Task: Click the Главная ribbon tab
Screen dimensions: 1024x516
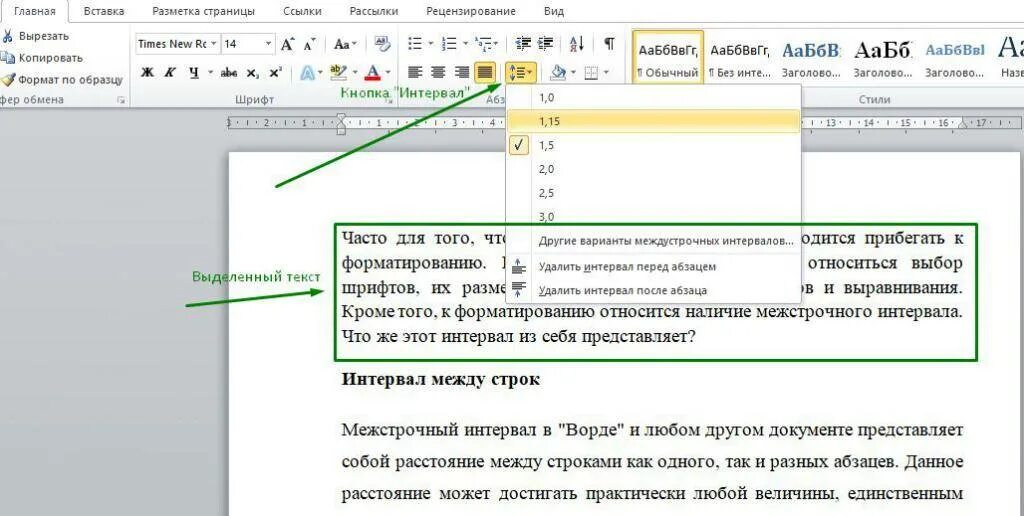Action: pos(35,11)
